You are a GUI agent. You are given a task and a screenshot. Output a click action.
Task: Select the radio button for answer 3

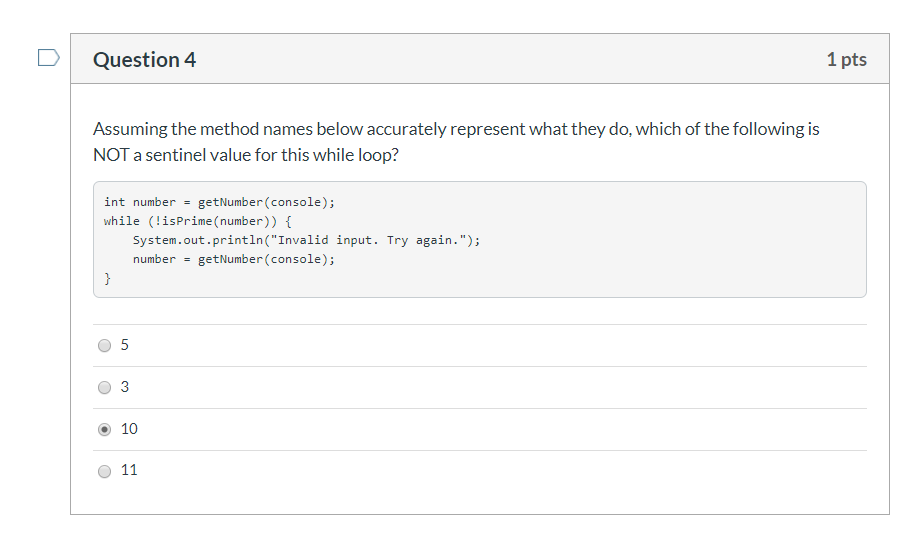coord(105,388)
